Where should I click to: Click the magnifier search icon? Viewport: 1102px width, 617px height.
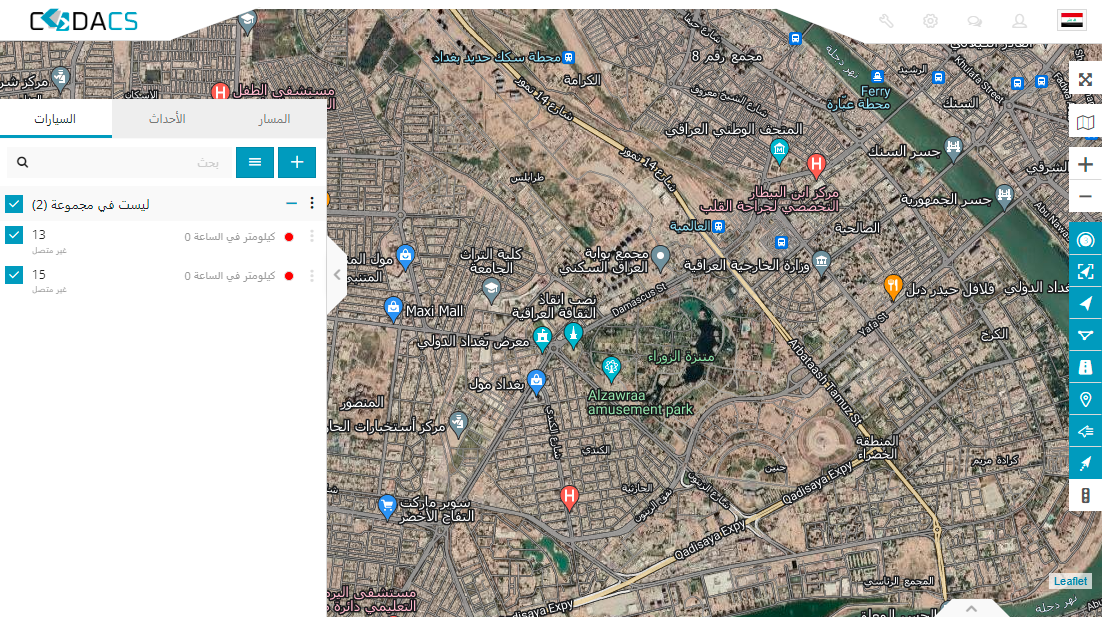22,162
